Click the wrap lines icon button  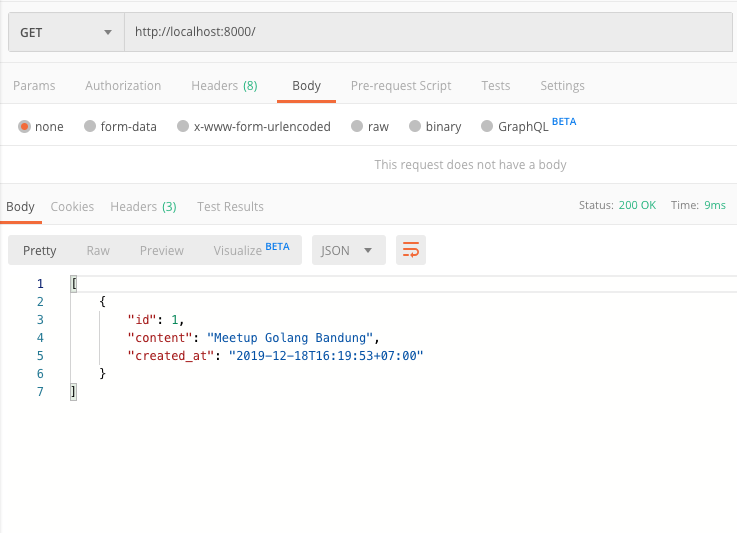tap(410, 250)
